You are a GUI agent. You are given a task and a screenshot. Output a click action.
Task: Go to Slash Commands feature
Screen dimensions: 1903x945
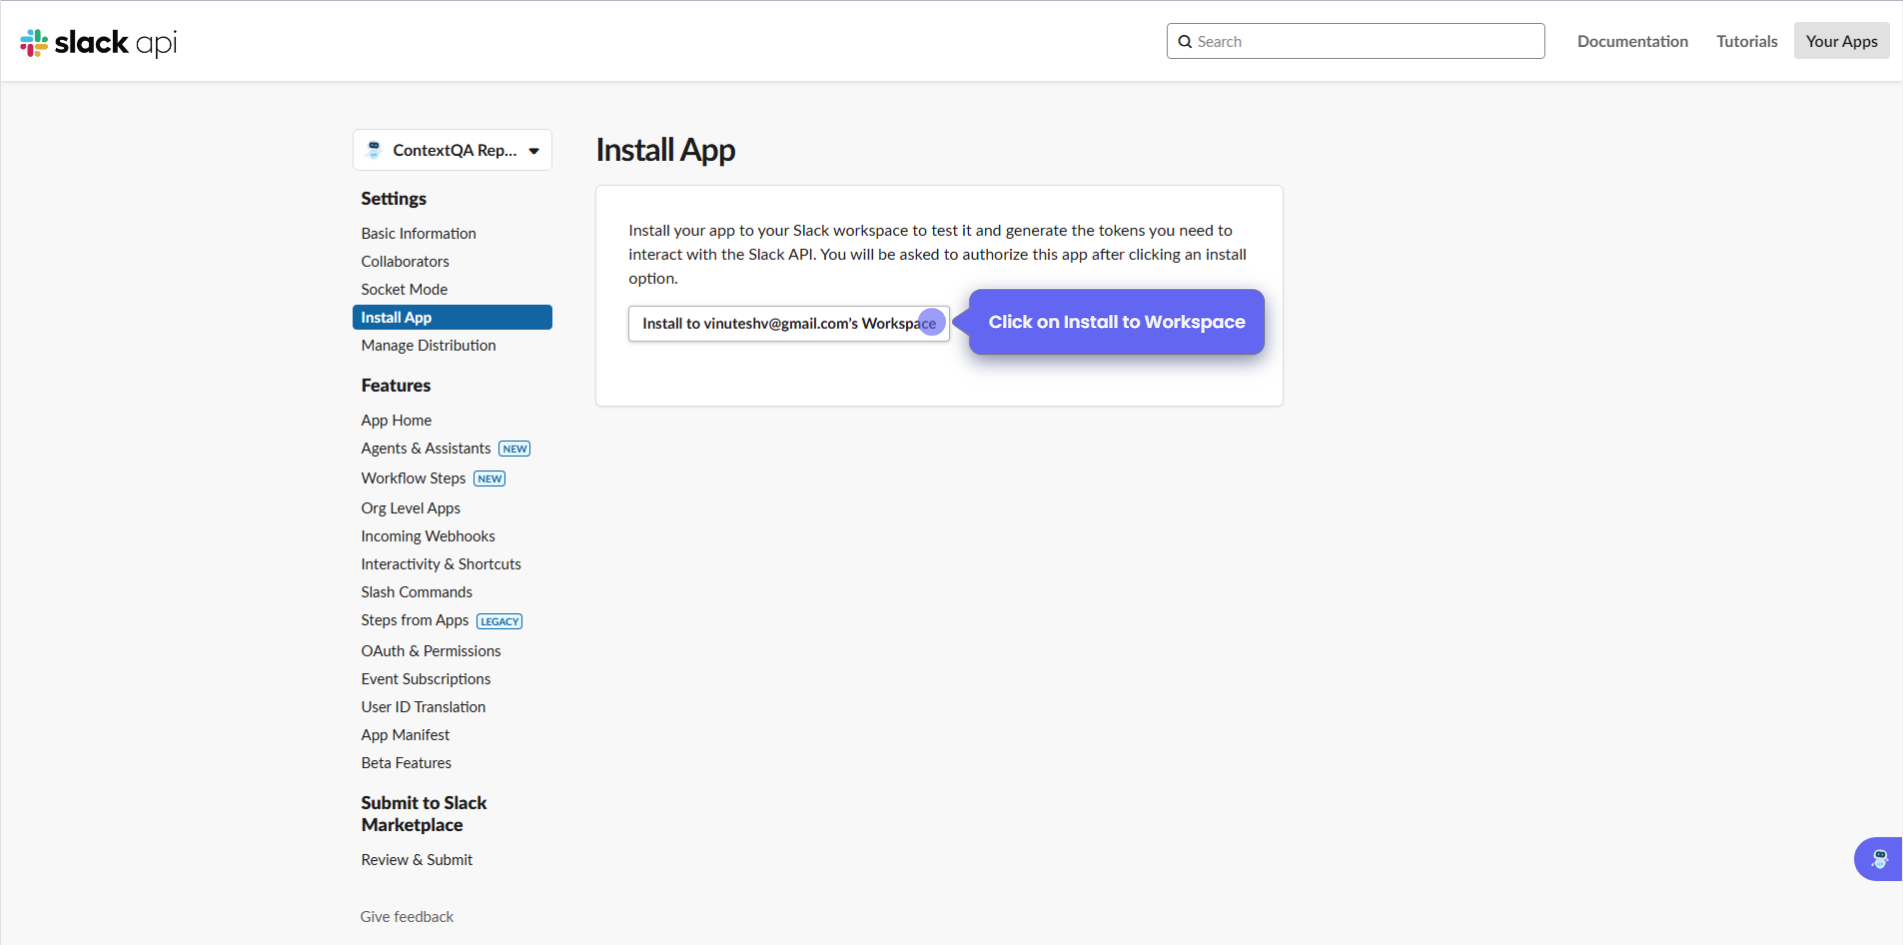(416, 592)
